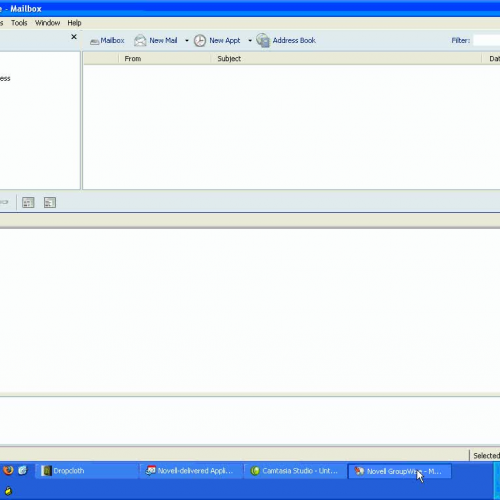Screen dimensions: 500x500
Task: Click inside the Filter input field
Action: point(487,41)
